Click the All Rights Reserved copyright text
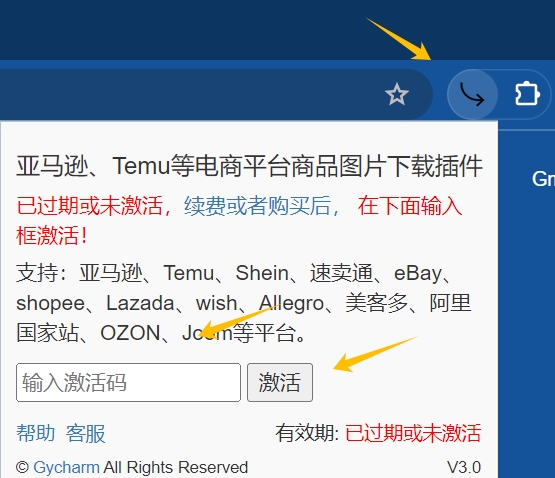Image resolution: width=555 pixels, height=478 pixels. pos(176,467)
